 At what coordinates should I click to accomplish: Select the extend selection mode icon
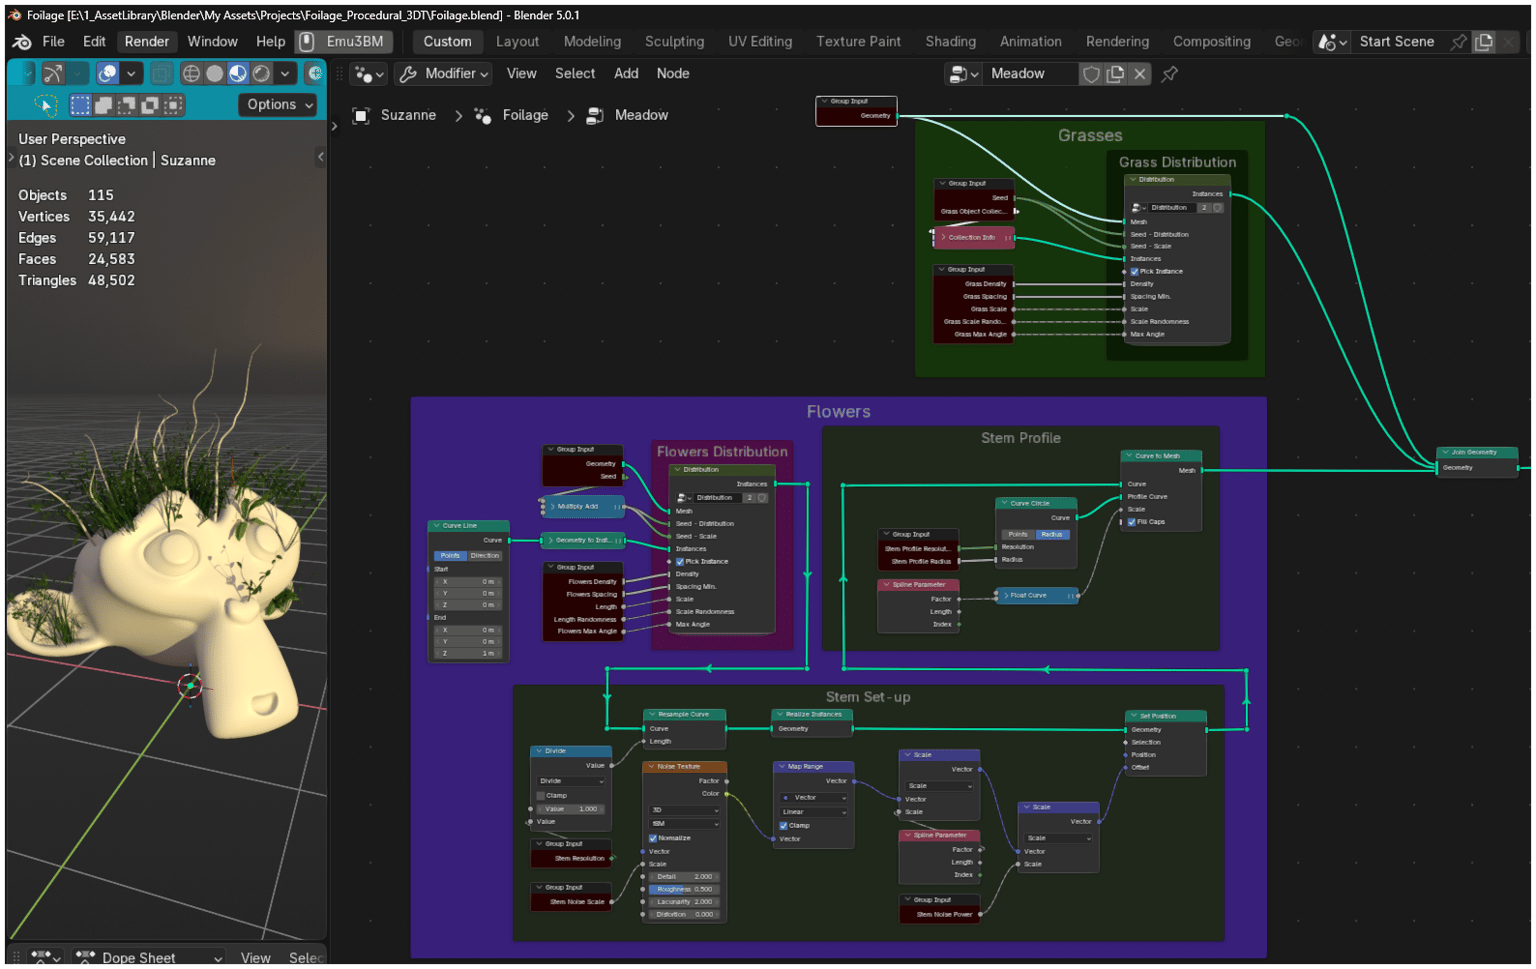103,105
